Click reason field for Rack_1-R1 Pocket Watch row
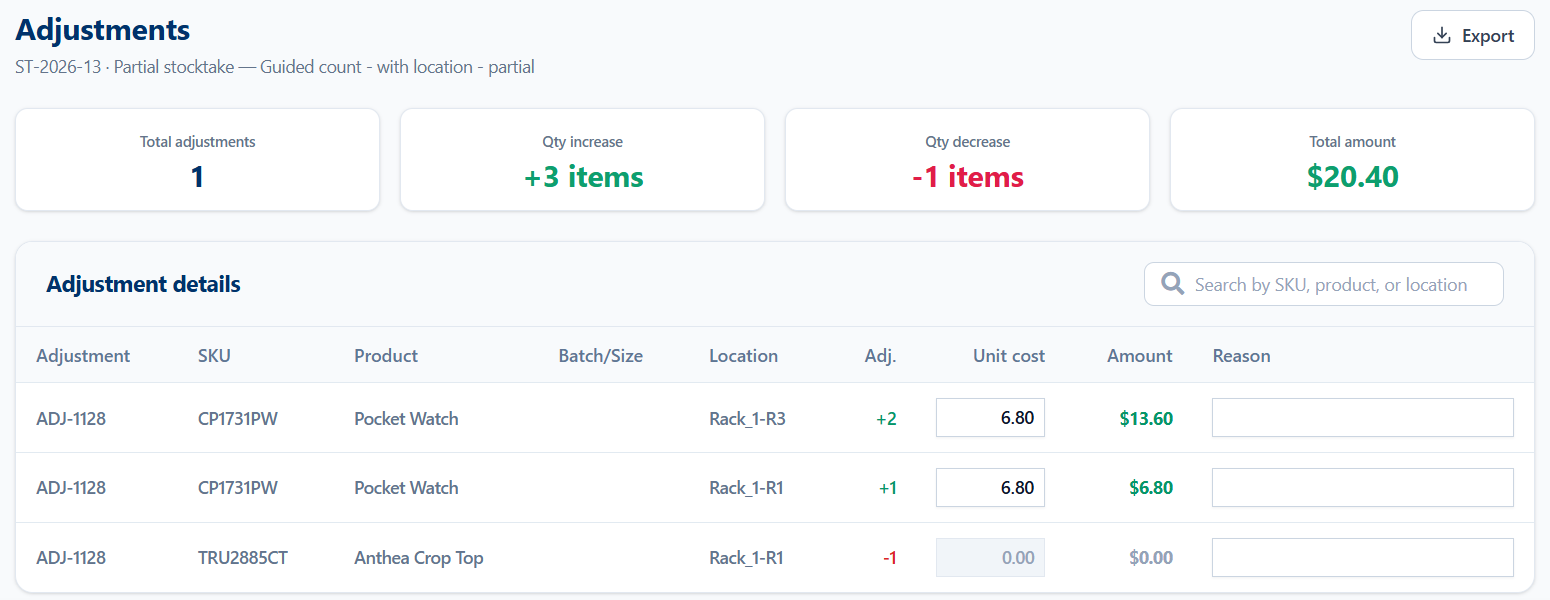 point(1362,488)
